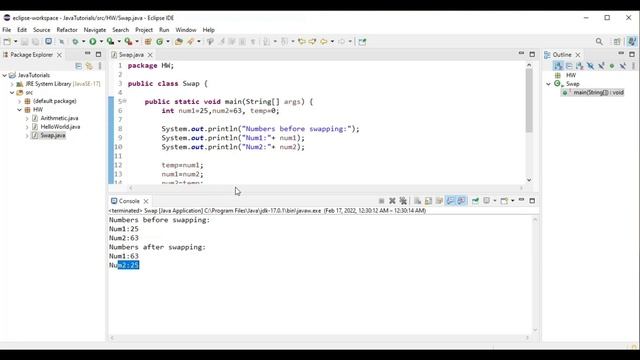Click the green Run button in toolbar
The width and height of the screenshot is (640, 360).
pos(93,42)
